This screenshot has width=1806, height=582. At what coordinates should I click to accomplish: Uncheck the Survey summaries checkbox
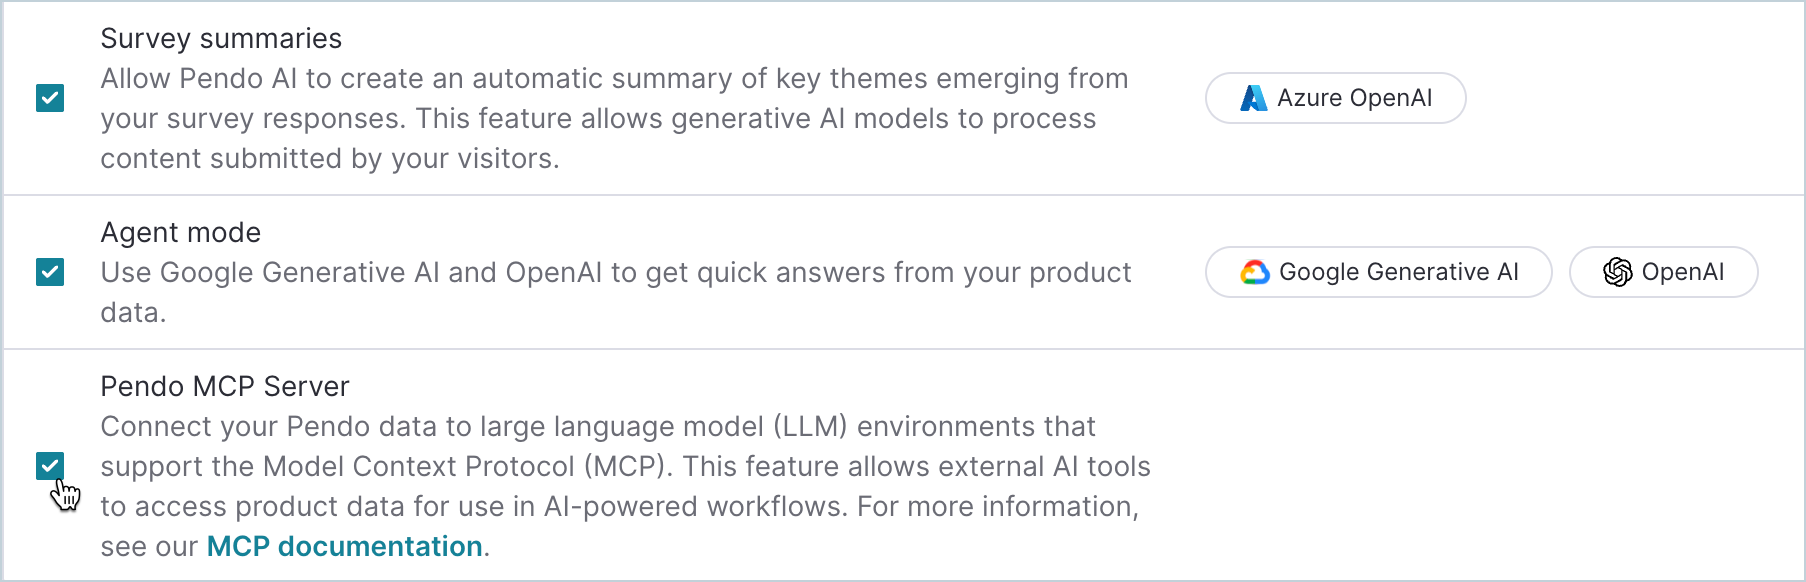click(50, 98)
